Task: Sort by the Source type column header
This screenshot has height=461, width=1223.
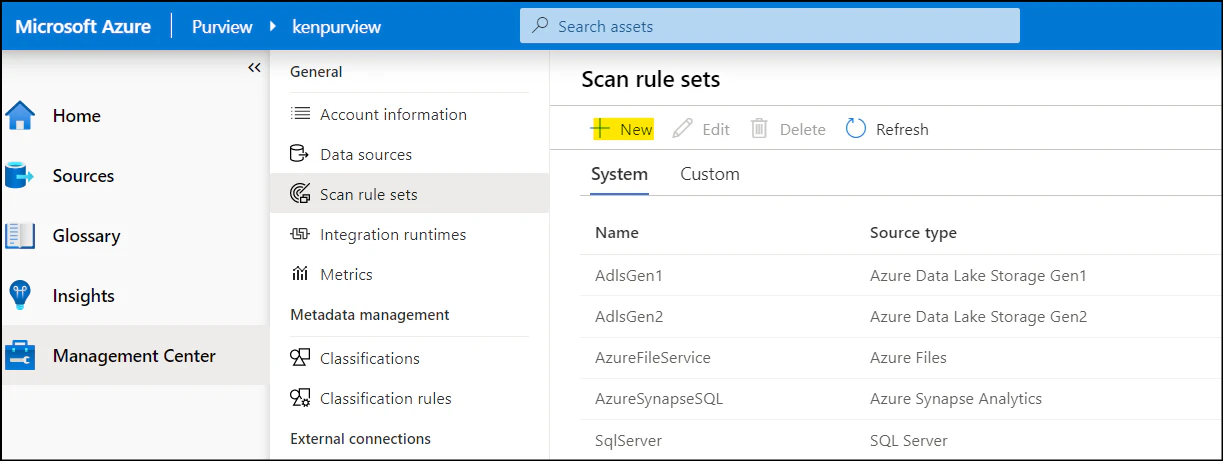Action: tap(913, 232)
